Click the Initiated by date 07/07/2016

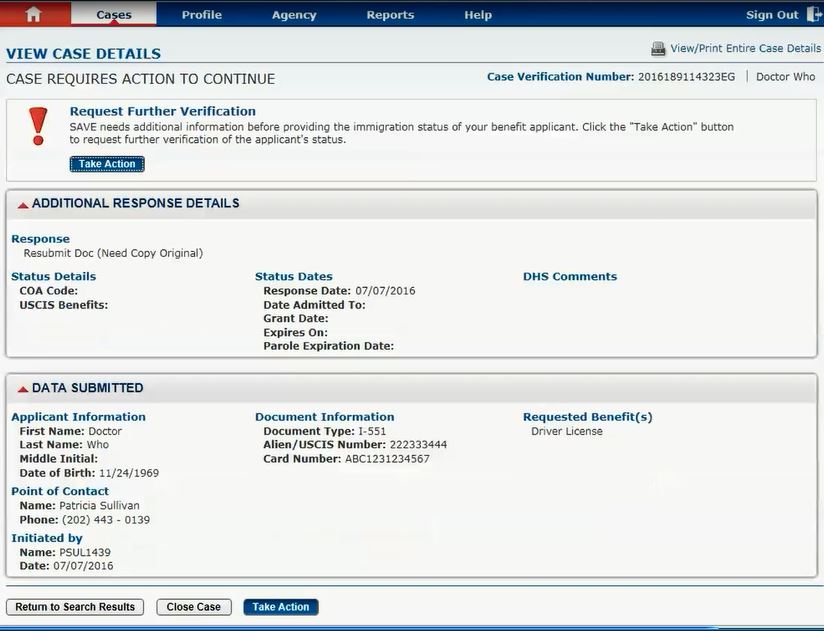[83, 566]
